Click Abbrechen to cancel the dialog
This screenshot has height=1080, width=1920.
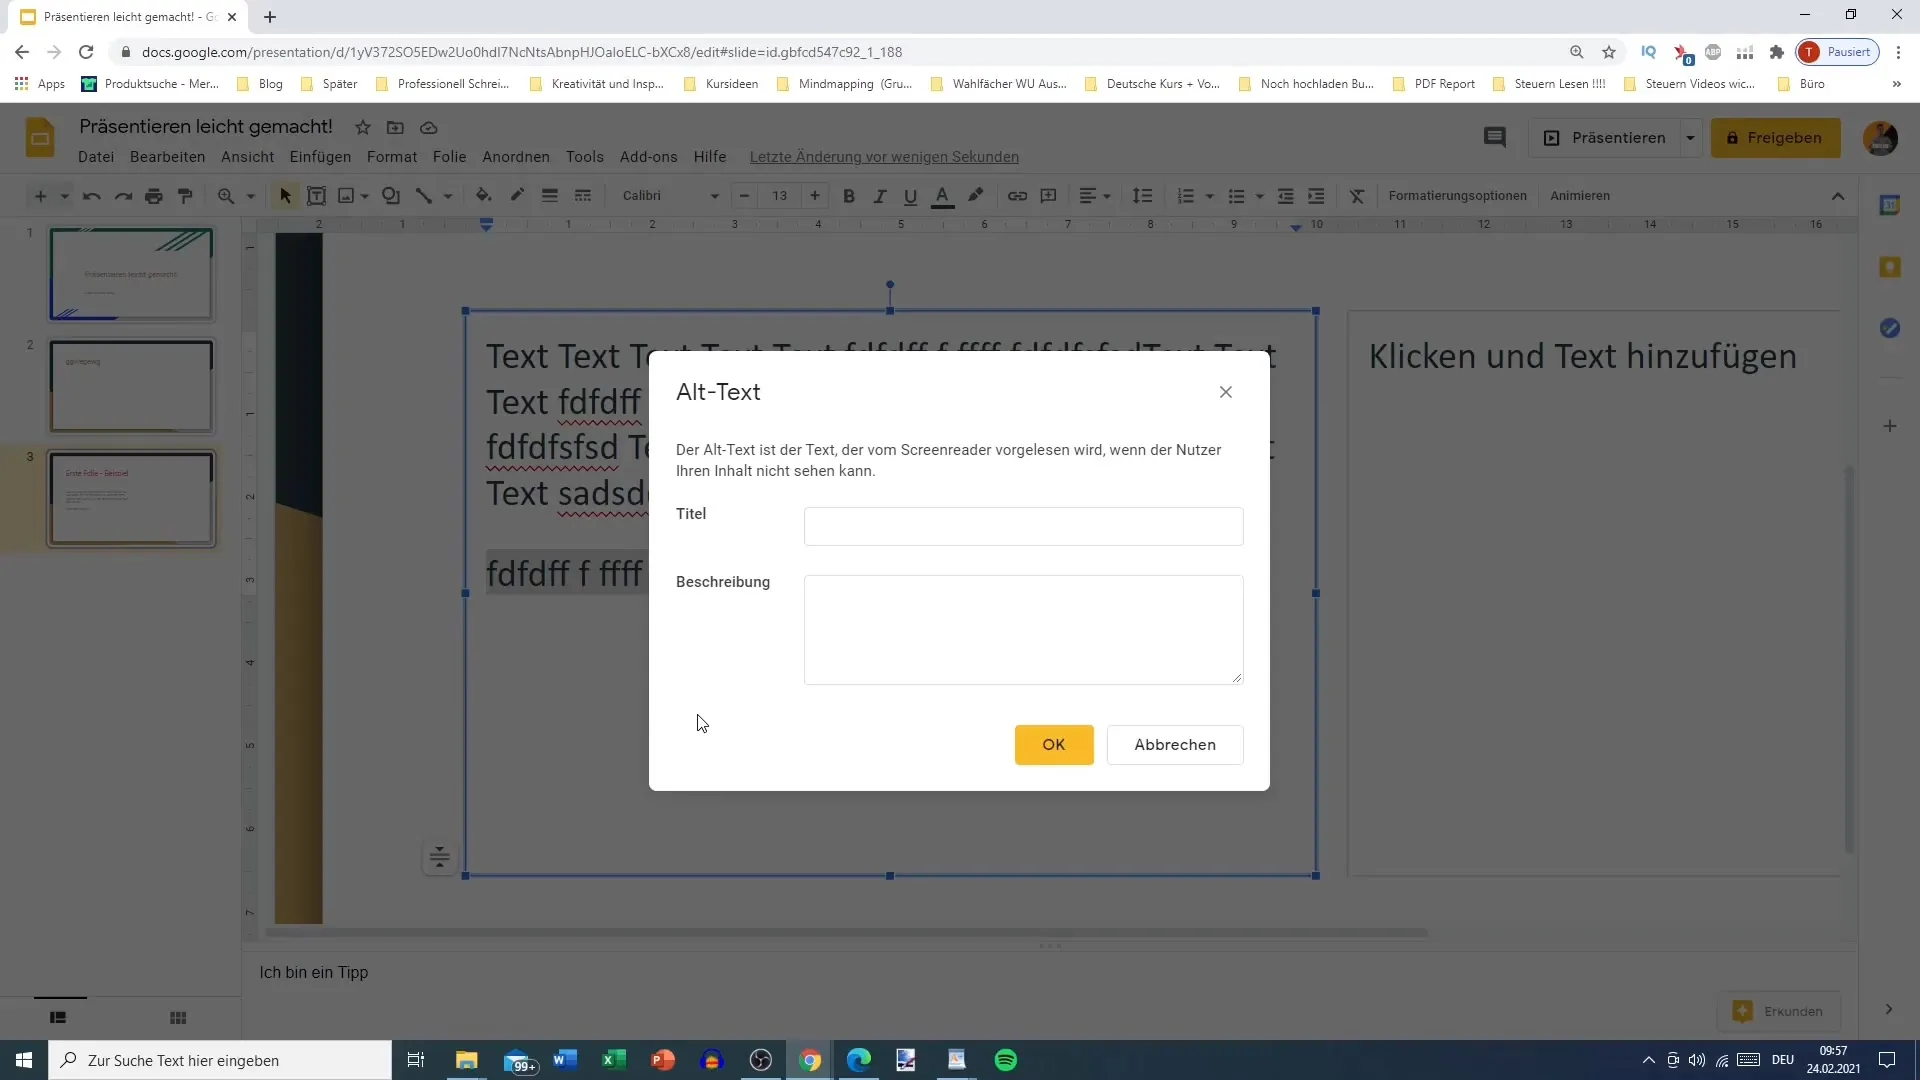coord(1175,745)
